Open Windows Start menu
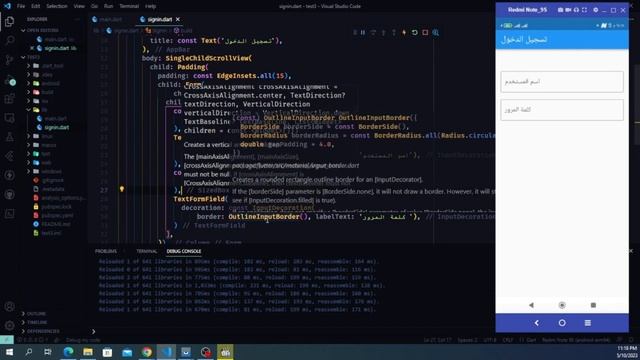 pos(9,351)
